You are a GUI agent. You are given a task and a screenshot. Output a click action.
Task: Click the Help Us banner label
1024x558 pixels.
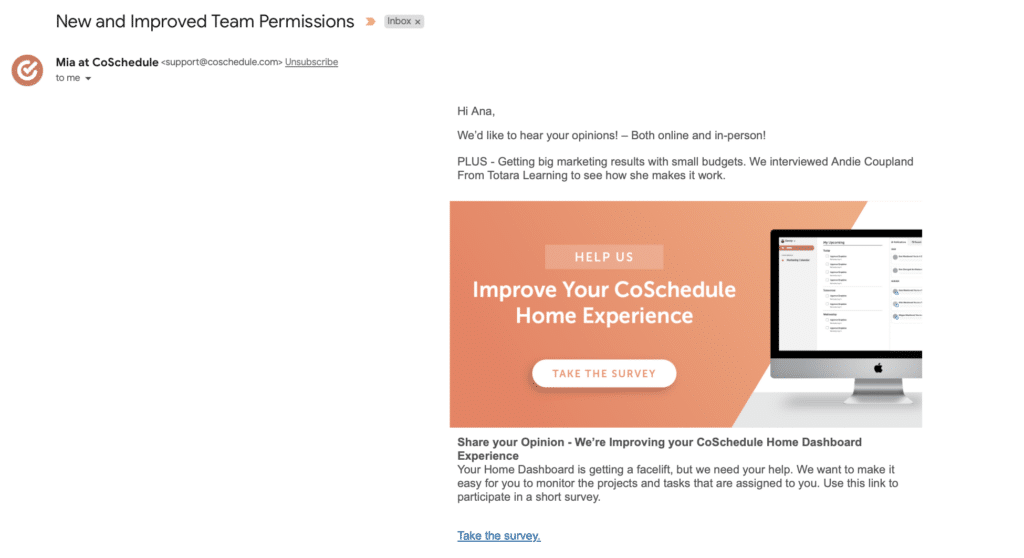(604, 257)
